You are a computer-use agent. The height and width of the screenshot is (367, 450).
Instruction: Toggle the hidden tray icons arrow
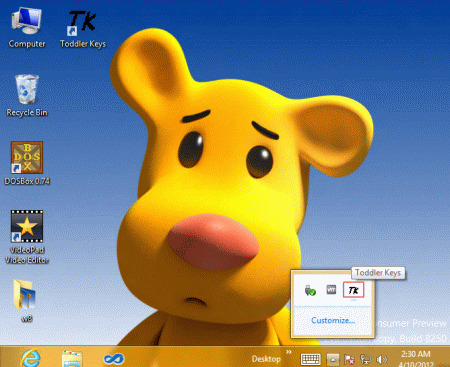(333, 360)
